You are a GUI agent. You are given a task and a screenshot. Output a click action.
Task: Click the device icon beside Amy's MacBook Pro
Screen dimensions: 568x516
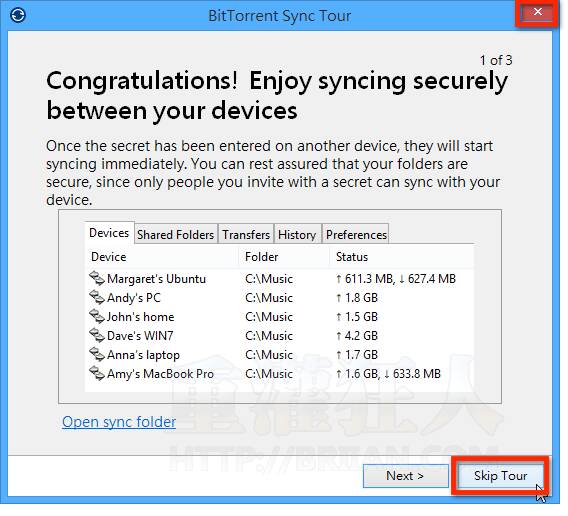97,373
